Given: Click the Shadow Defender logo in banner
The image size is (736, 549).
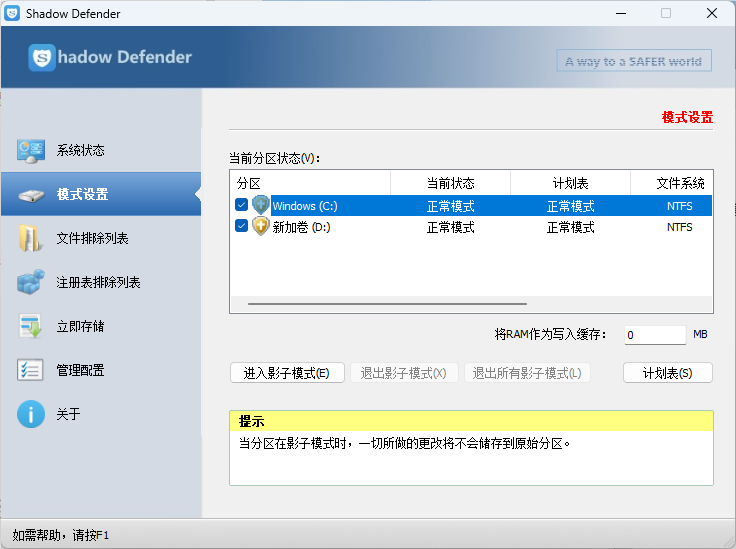Looking at the screenshot, I should point(110,57).
